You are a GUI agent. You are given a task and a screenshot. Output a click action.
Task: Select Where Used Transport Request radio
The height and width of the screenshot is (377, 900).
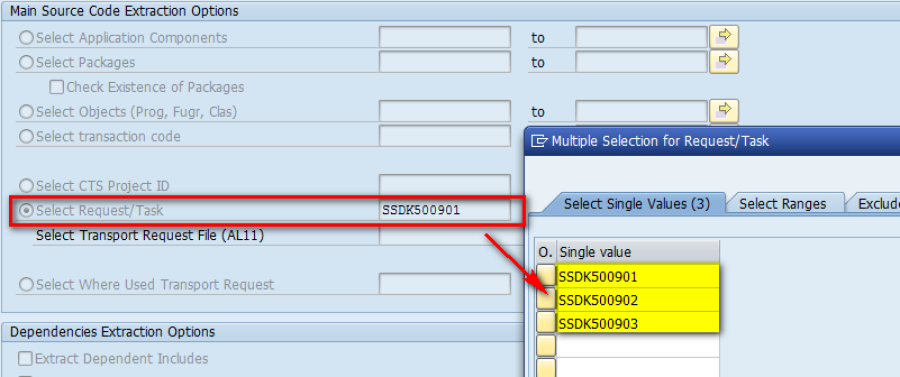(x=26, y=285)
